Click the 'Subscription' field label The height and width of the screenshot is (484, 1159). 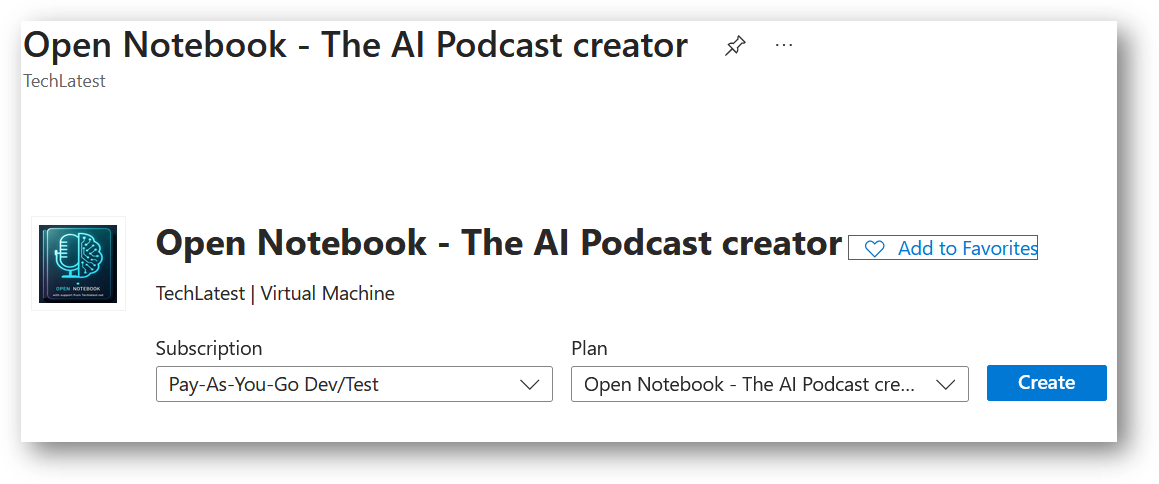pos(209,348)
